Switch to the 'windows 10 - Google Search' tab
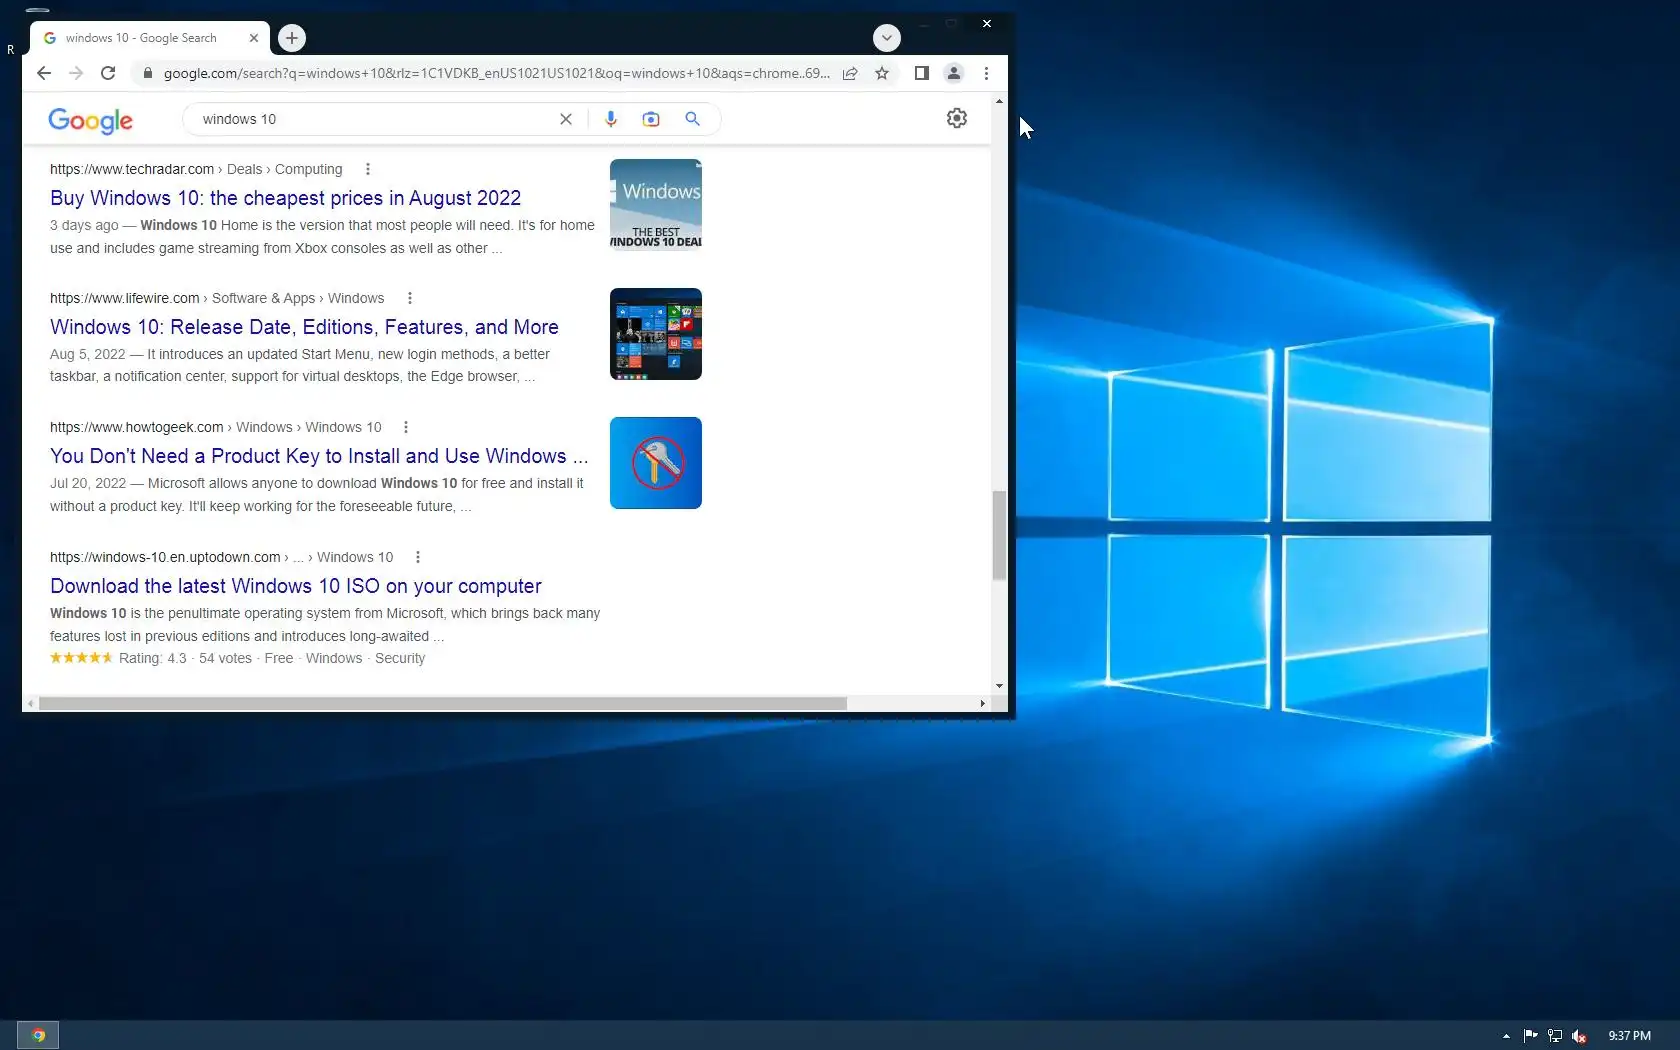Screen dimensions: 1680x1050 (149, 38)
